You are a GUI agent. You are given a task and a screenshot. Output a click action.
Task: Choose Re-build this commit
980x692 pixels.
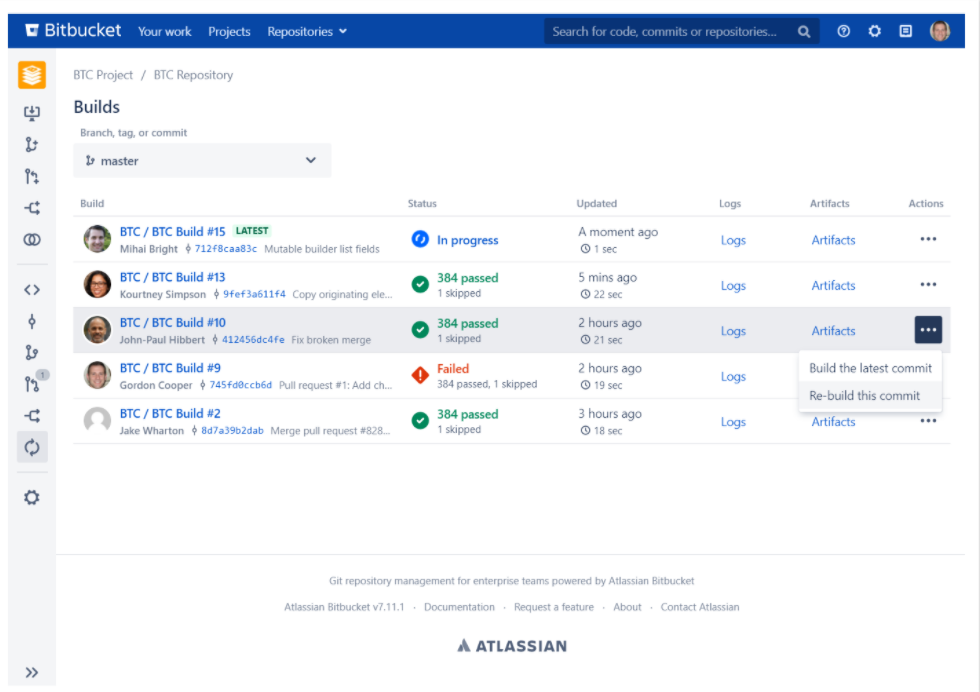[x=870, y=396]
